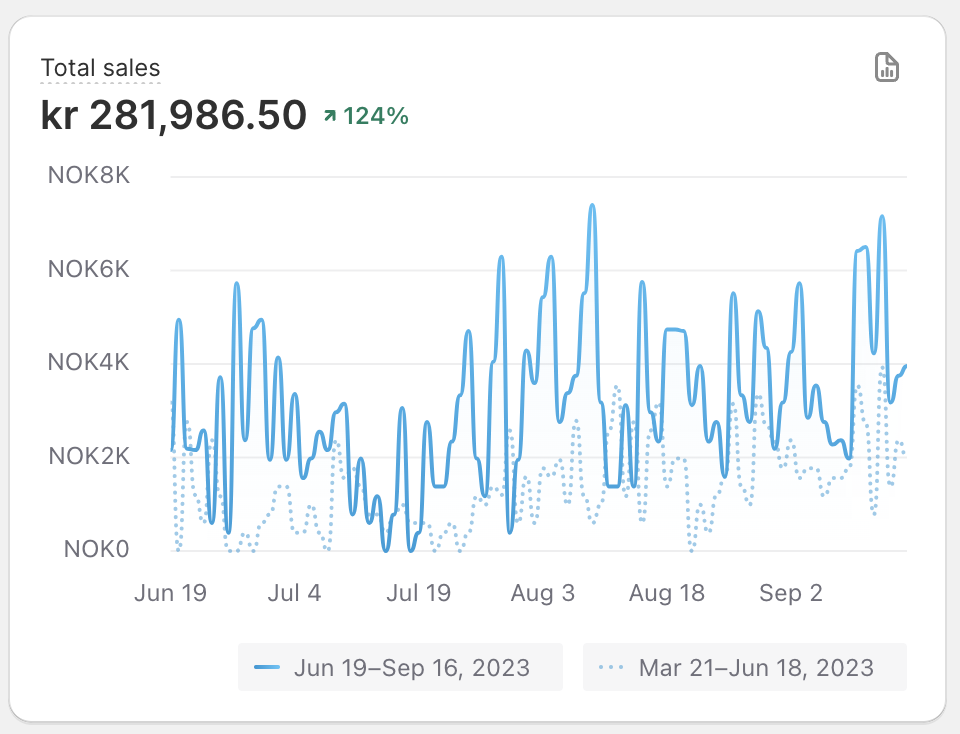Toggle the Jun 19–Sep 16, 2023 series
This screenshot has height=734, width=960.
pos(400,667)
